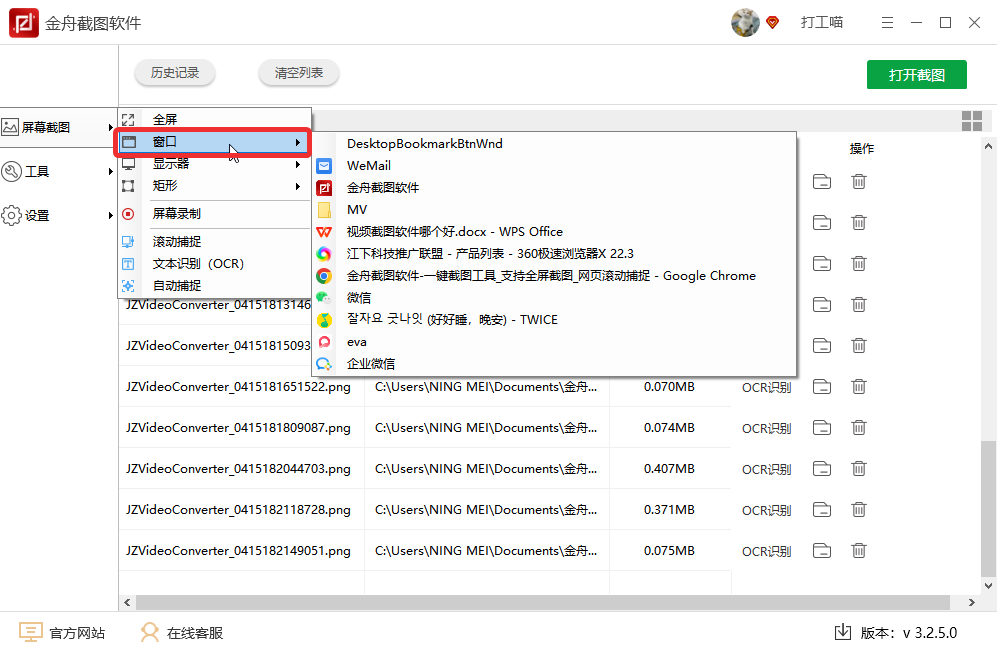The height and width of the screenshot is (648, 998).
Task: Click the 滚动捕捉 icon in the menu
Action: click(x=128, y=242)
